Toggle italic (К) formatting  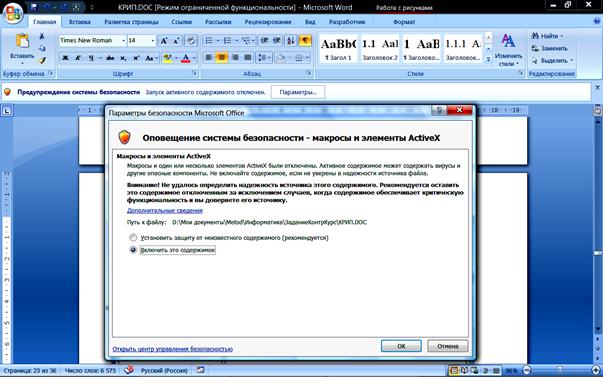[x=78, y=58]
